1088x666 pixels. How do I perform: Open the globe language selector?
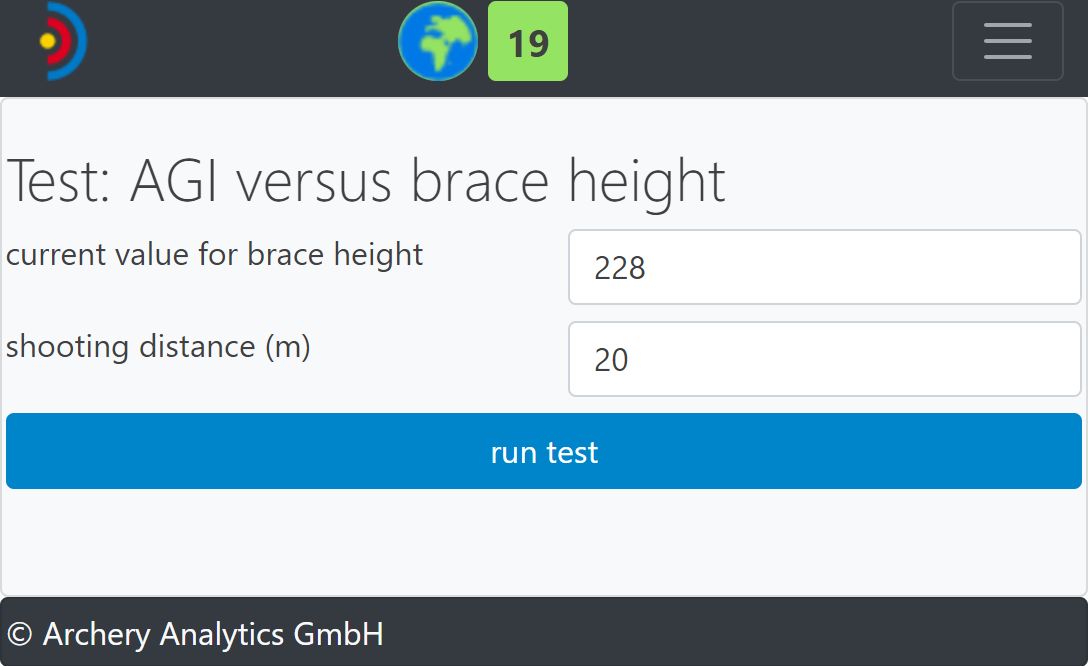tap(438, 41)
